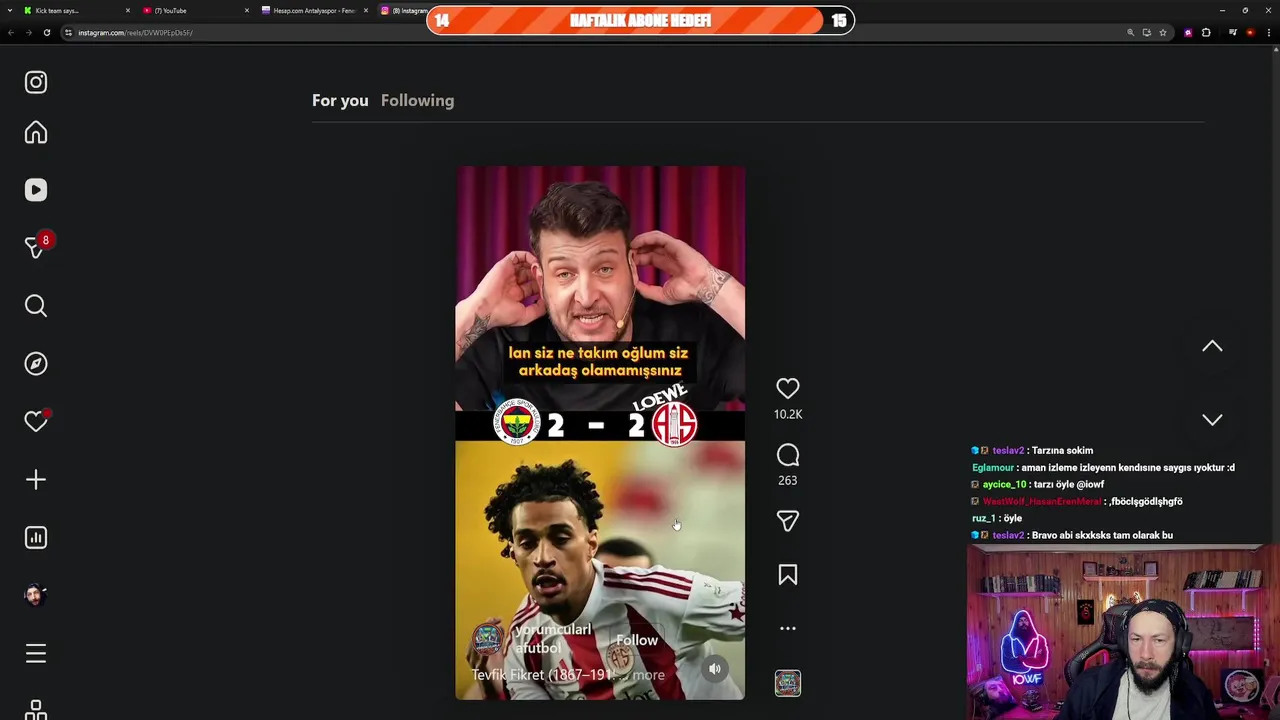The width and height of the screenshot is (1280, 720).
Task: Follow the reel's author
Action: (637, 640)
